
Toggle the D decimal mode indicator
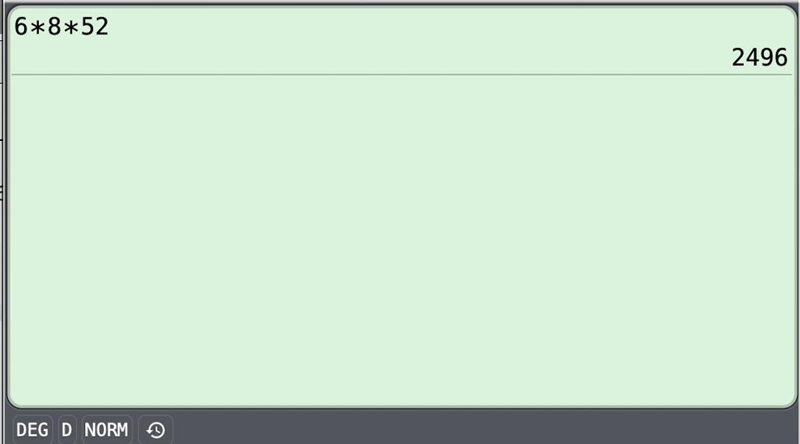(67, 430)
